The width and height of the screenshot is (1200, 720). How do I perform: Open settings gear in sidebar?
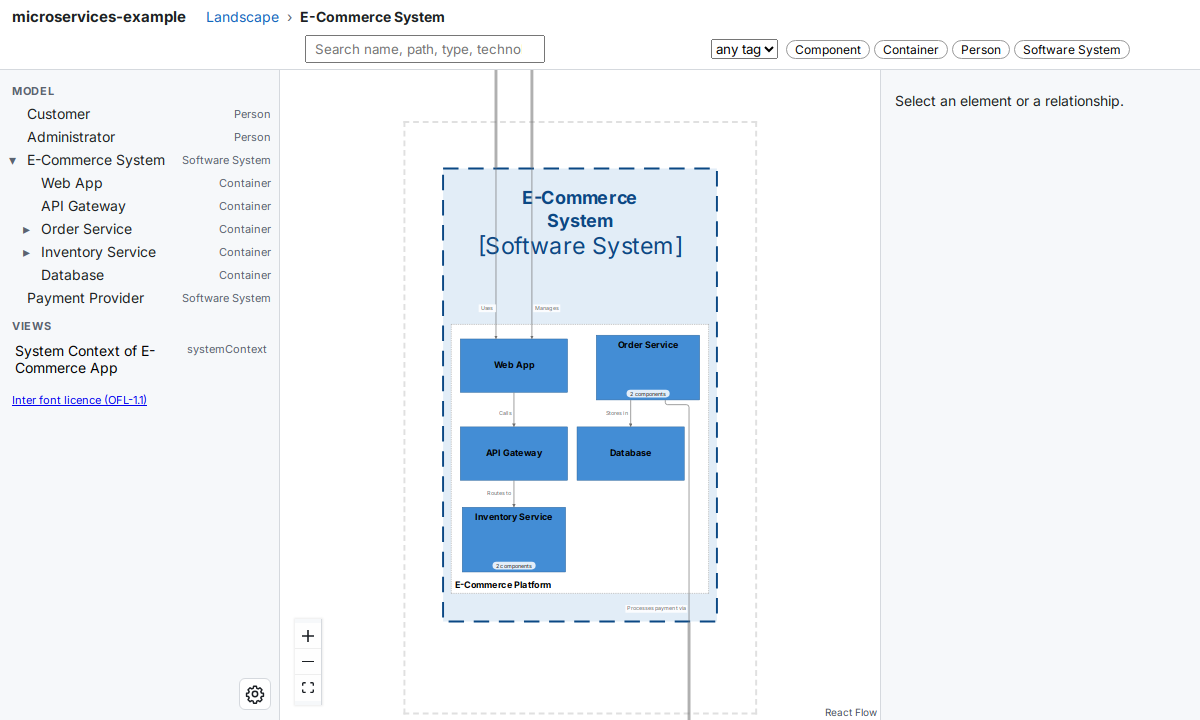click(x=255, y=694)
